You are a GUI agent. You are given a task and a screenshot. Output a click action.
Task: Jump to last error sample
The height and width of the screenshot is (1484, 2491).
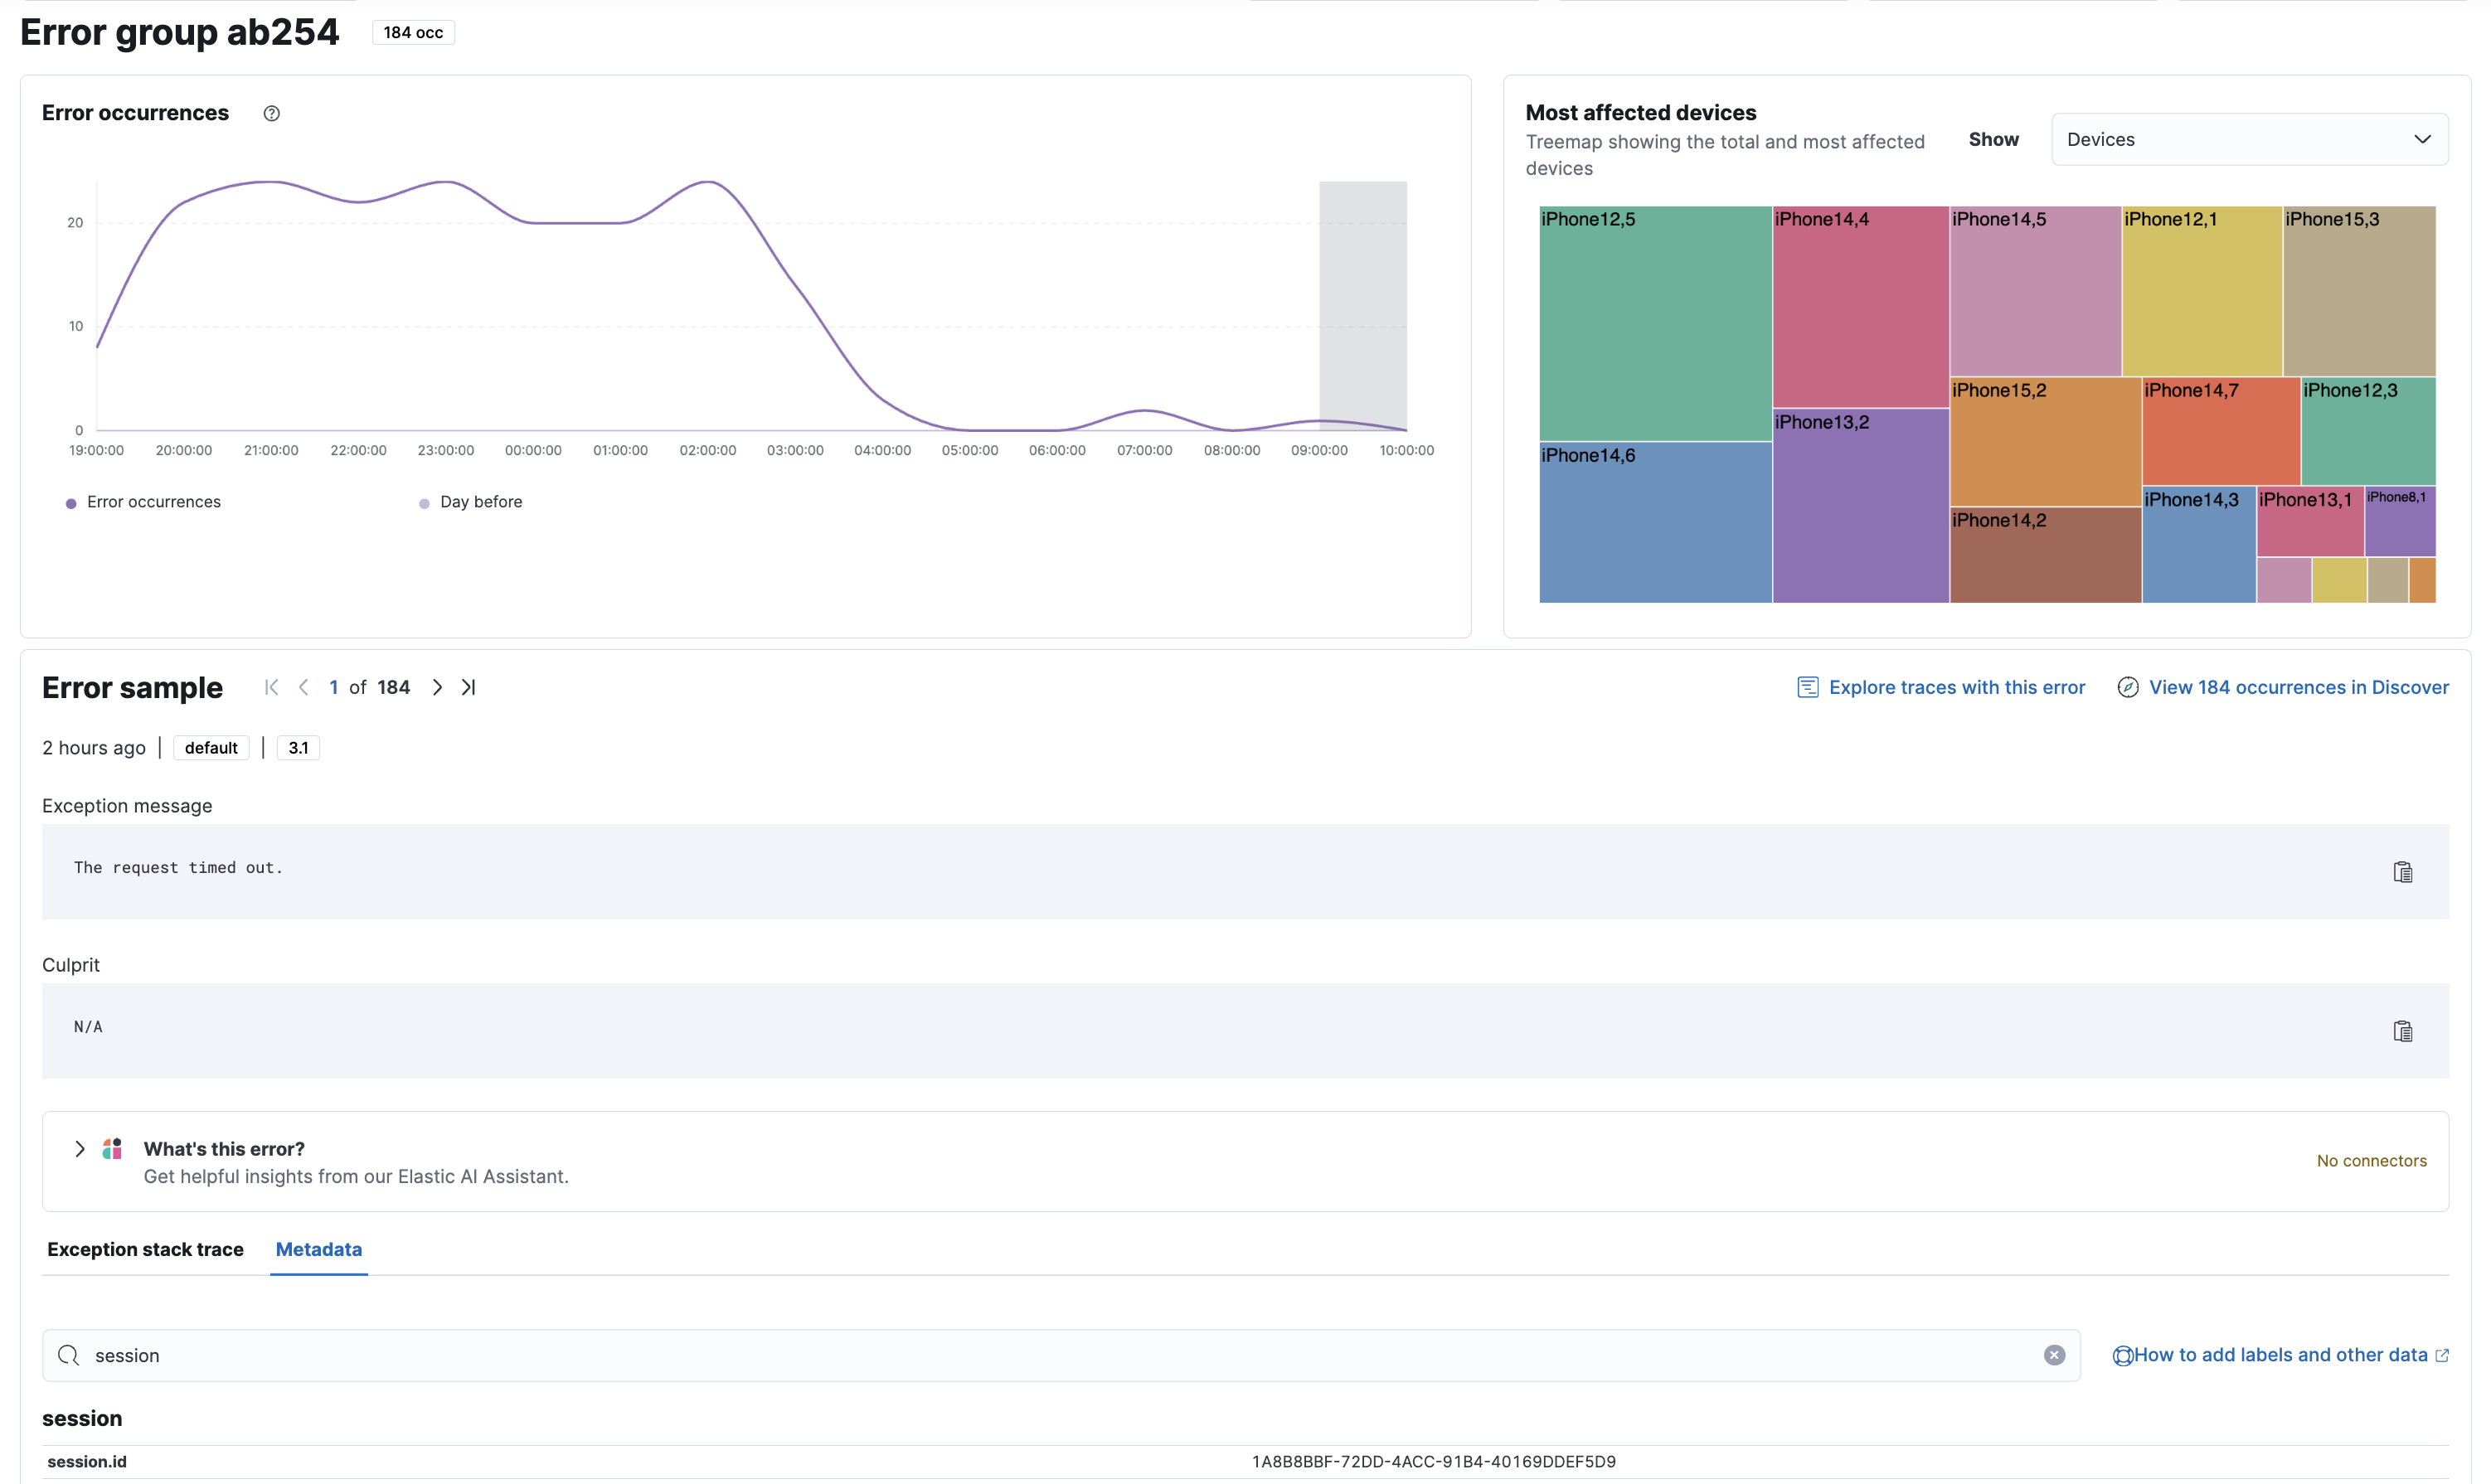tap(468, 687)
